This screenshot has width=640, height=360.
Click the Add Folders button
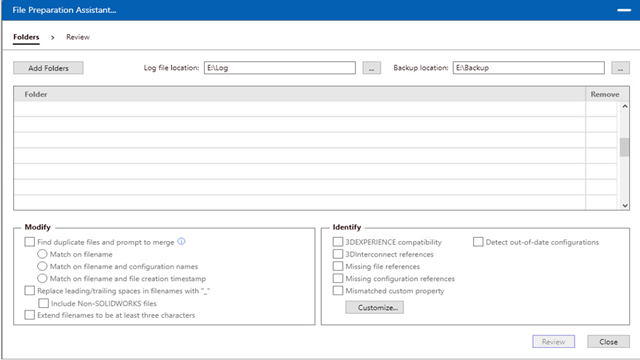pyautogui.click(x=48, y=68)
